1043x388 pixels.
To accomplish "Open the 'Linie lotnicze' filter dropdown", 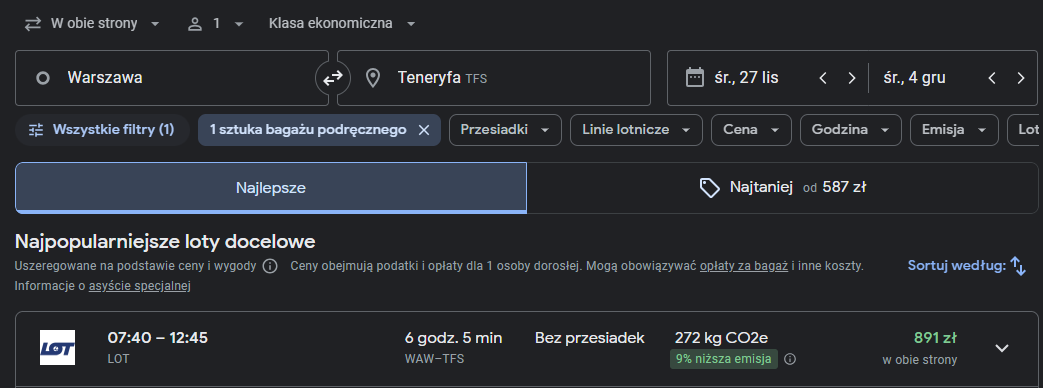I will 636,130.
